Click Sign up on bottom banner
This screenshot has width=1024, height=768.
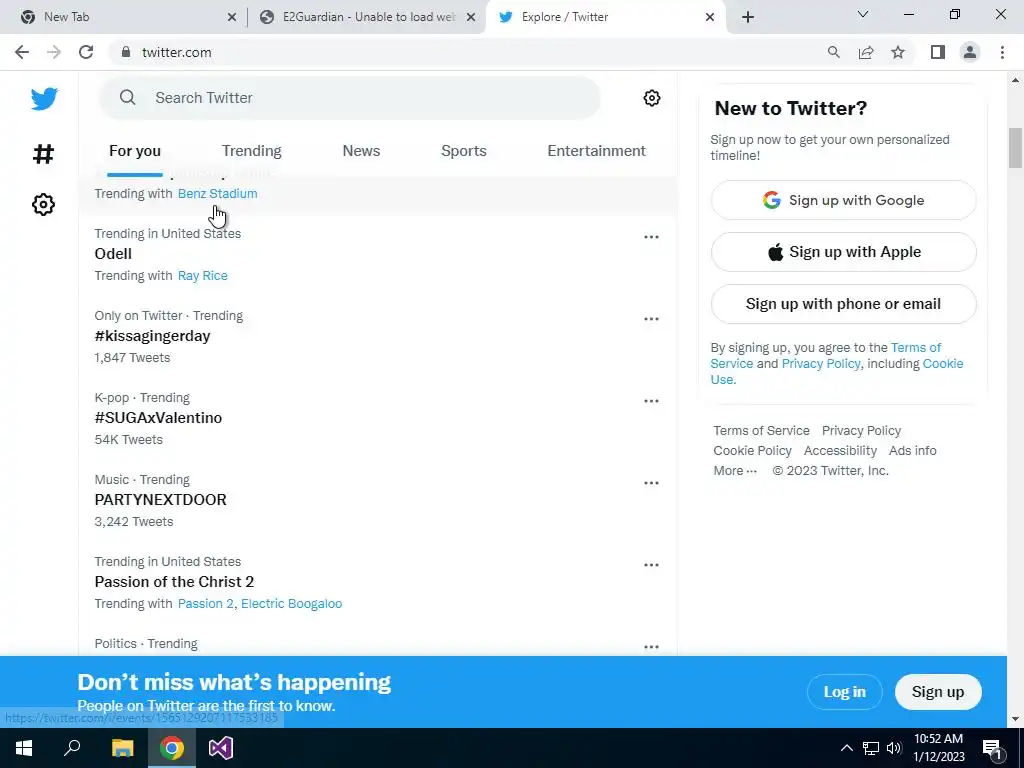938,692
